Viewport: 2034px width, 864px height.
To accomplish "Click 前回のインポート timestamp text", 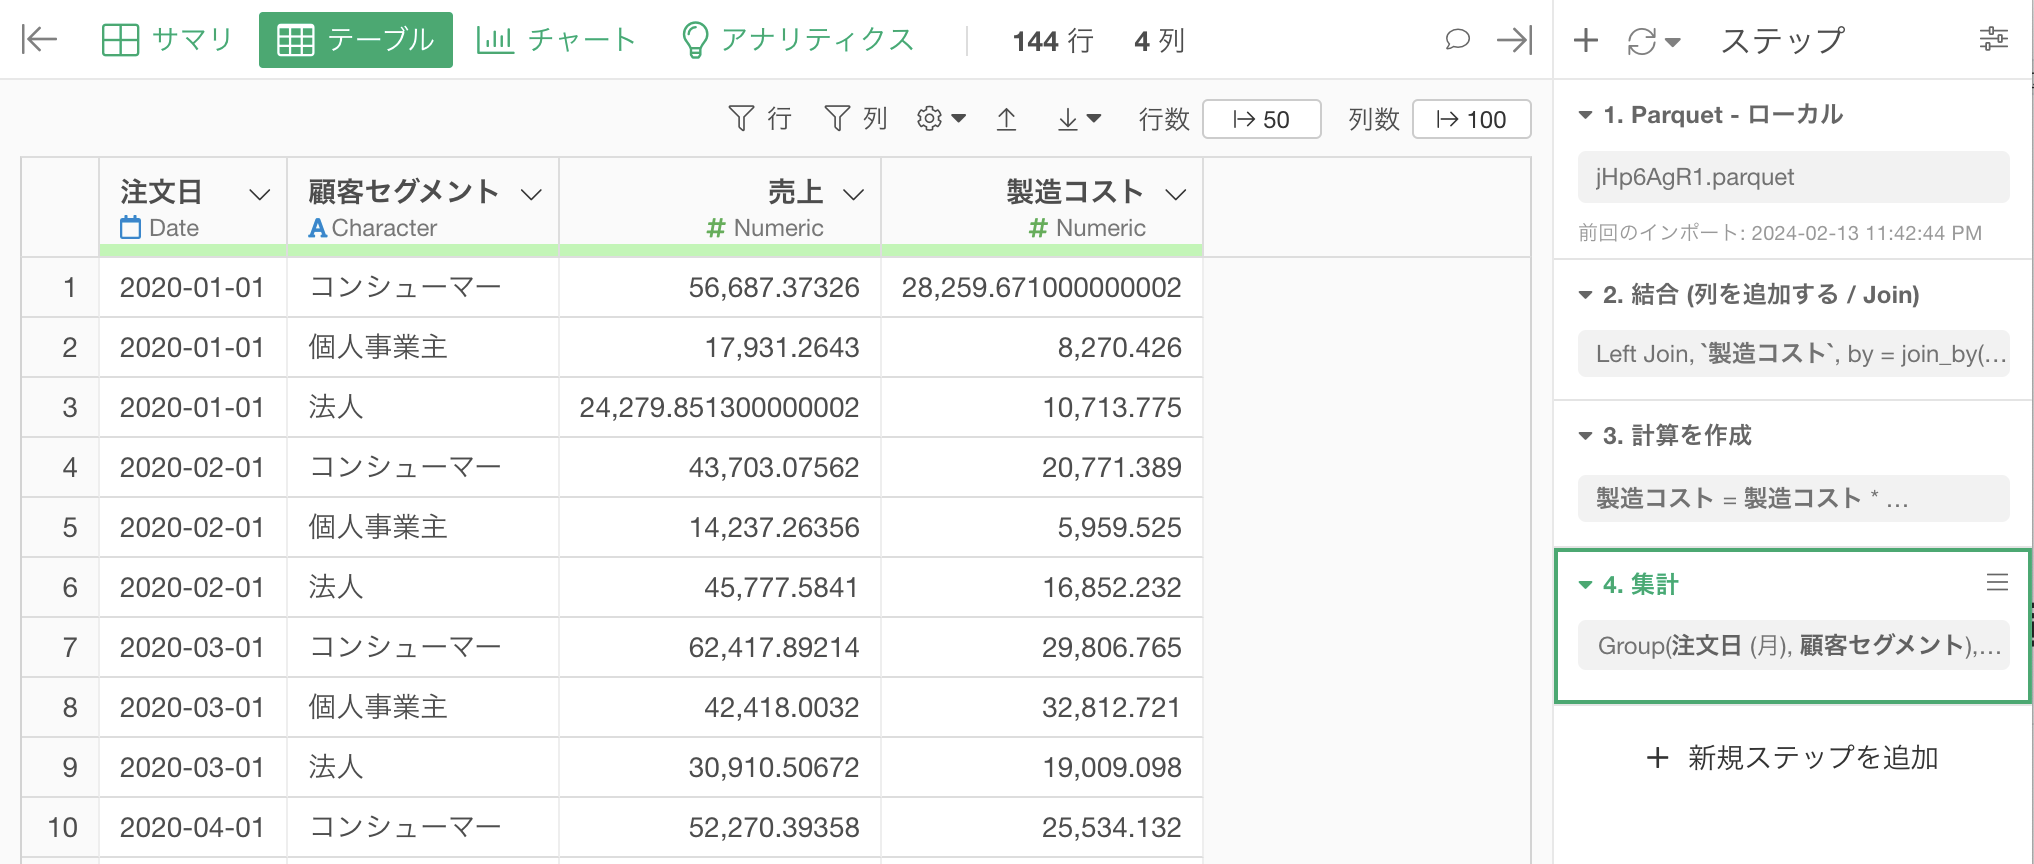I will click(x=1780, y=233).
